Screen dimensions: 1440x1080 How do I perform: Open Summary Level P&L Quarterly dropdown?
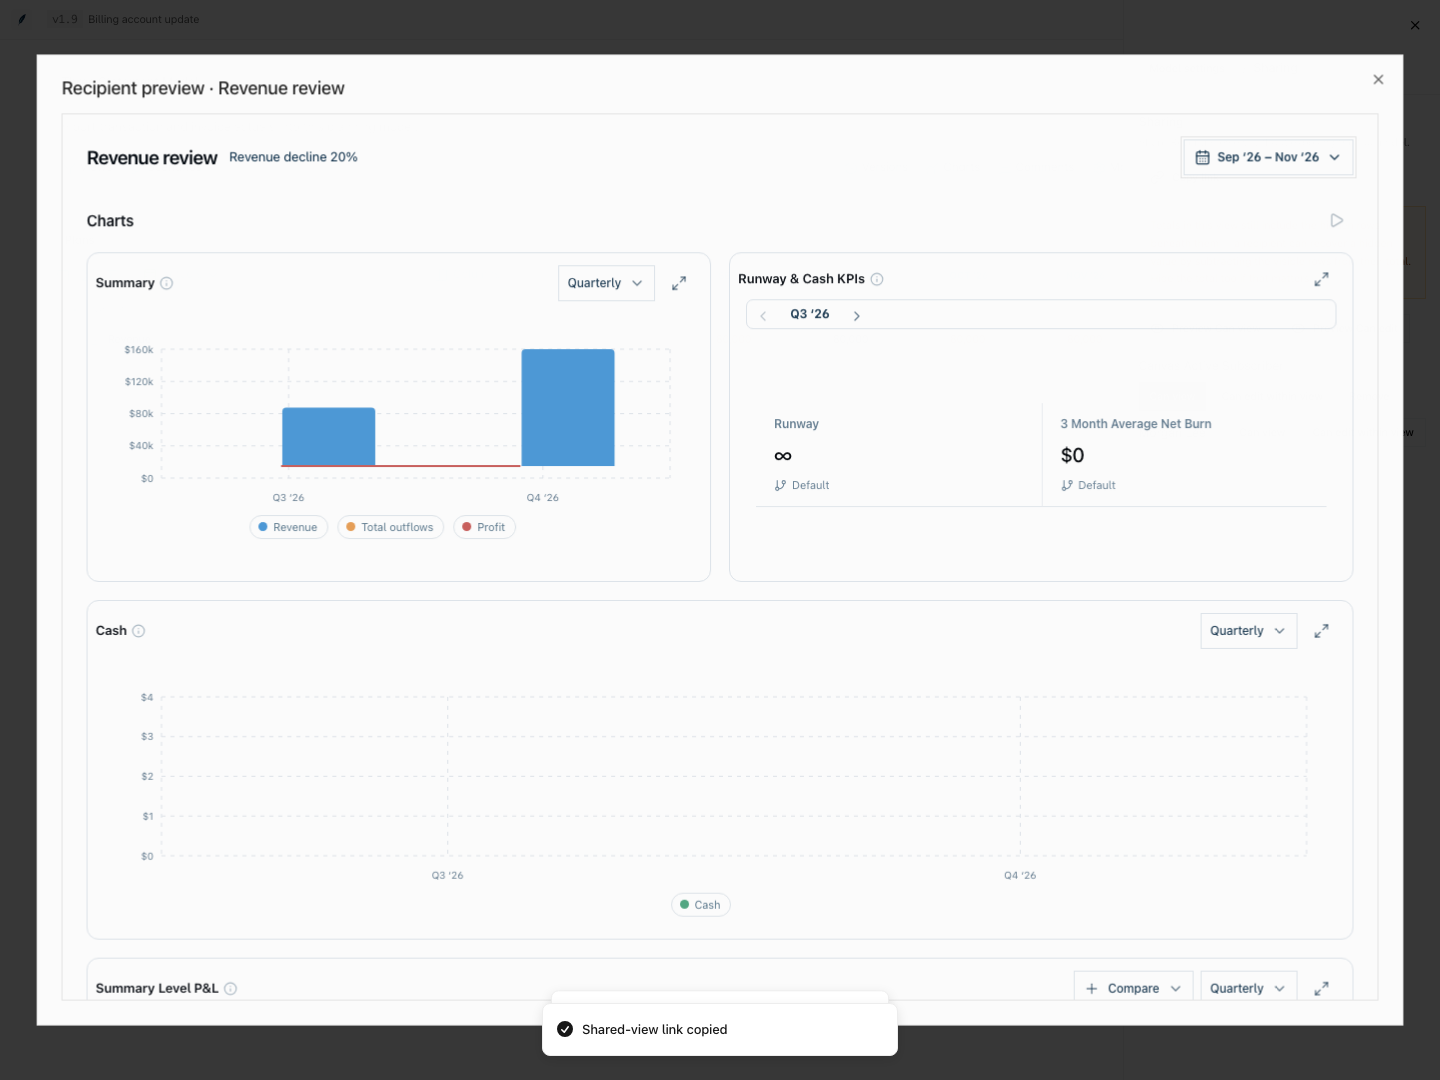coord(1248,988)
